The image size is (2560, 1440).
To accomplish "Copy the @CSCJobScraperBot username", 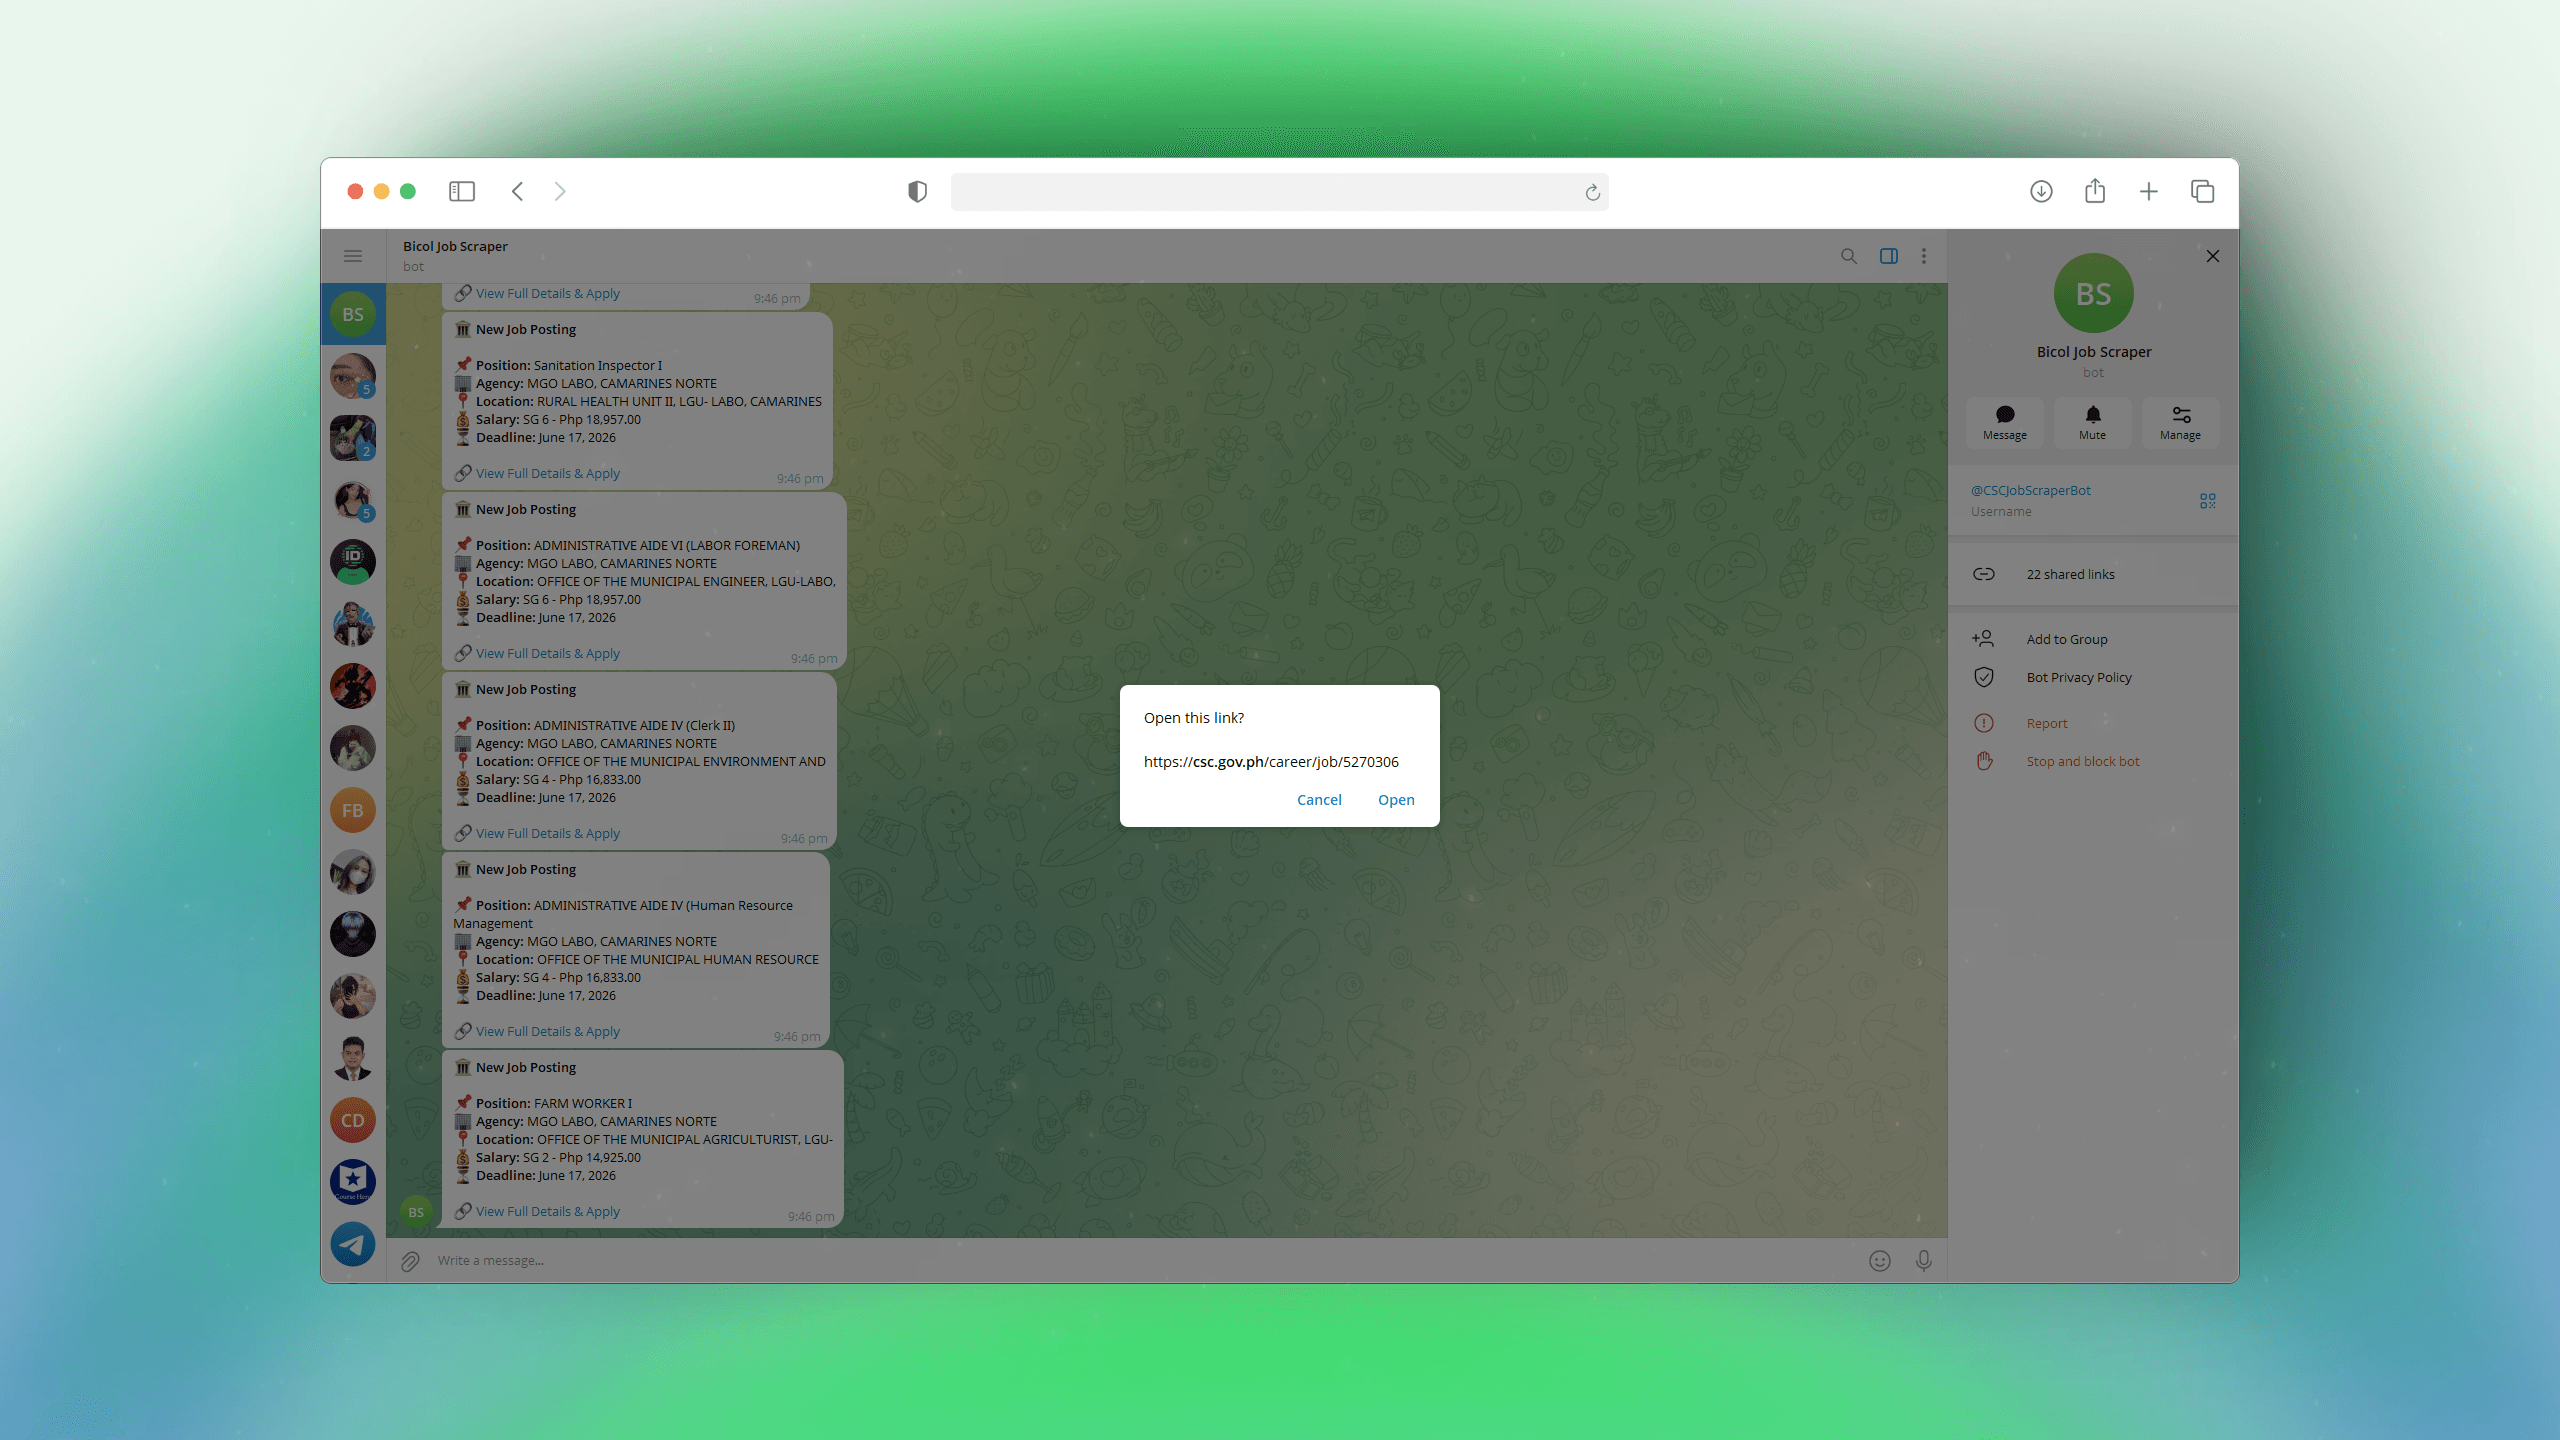I will click(2030, 490).
